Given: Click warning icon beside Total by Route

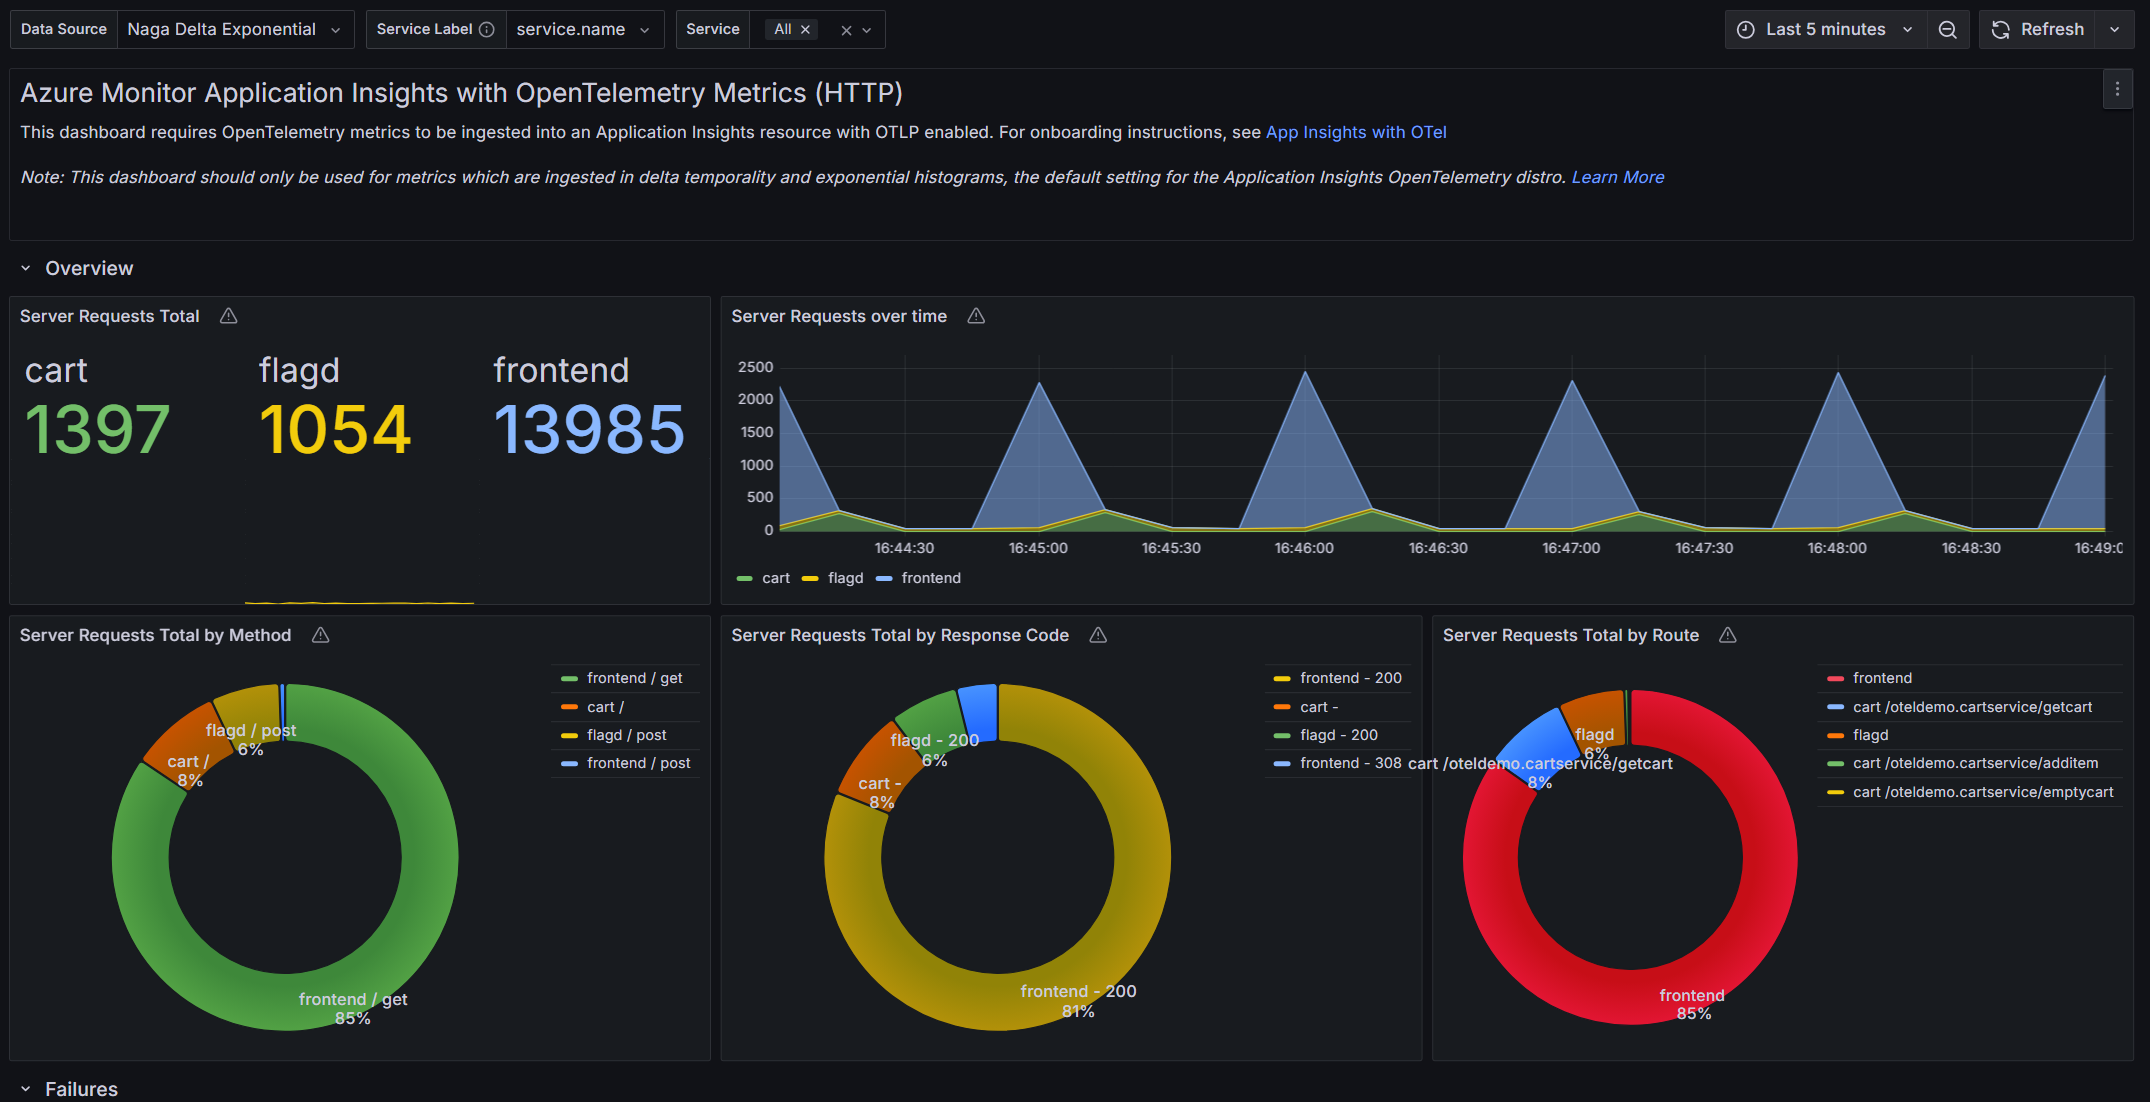Looking at the screenshot, I should click(x=1727, y=635).
